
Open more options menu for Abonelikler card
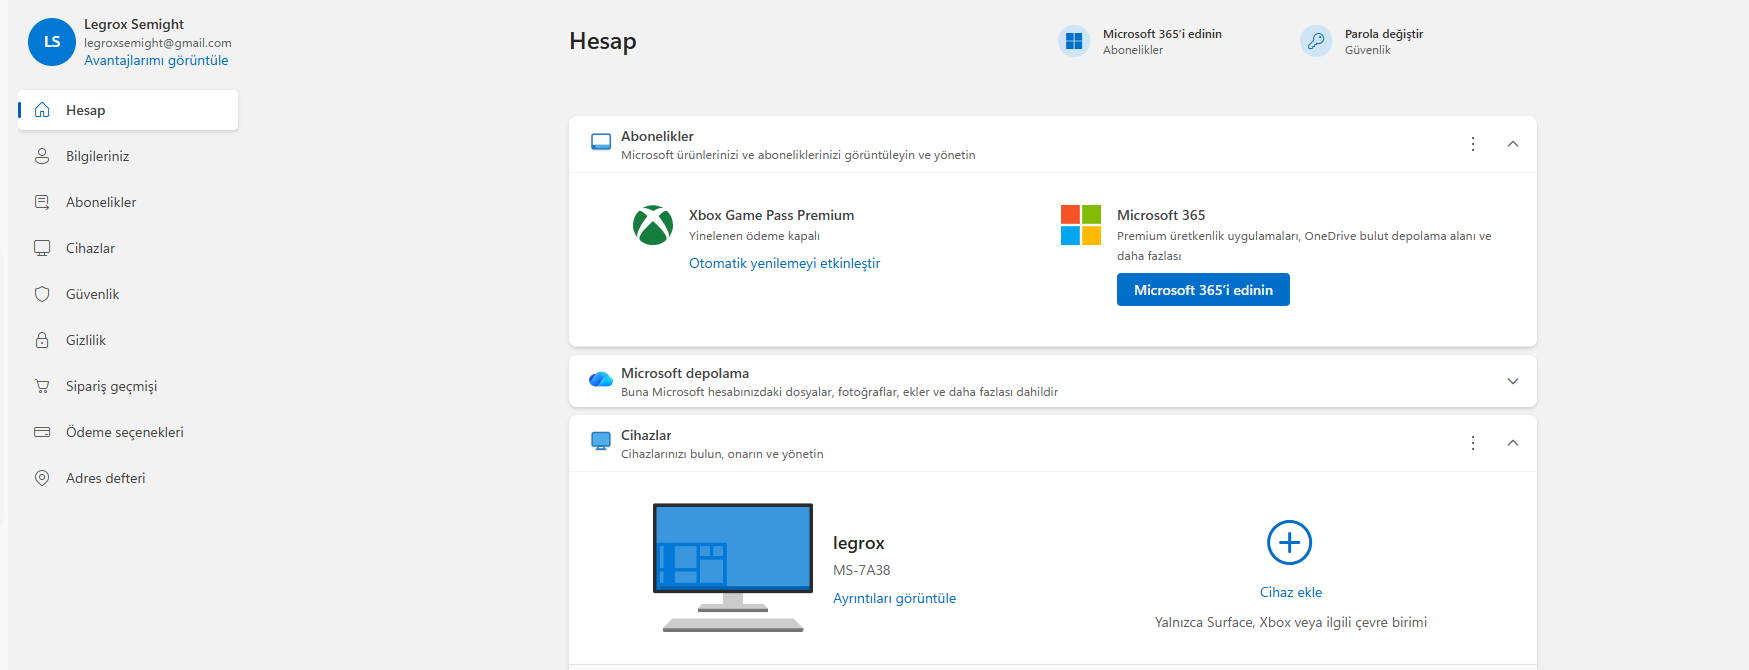(x=1473, y=144)
